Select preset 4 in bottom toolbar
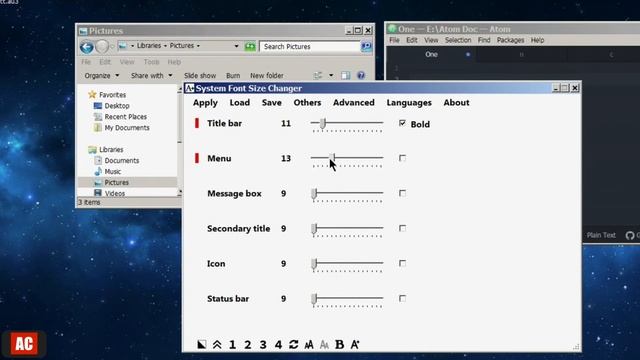The width and height of the screenshot is (640, 360). pyautogui.click(x=278, y=344)
